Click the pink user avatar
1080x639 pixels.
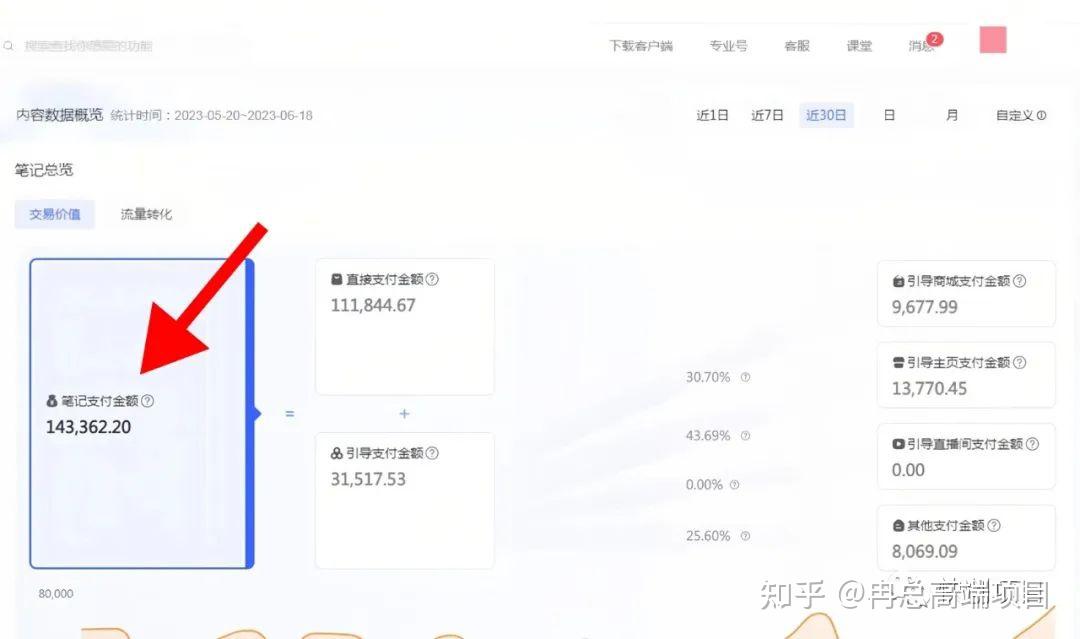pos(993,40)
